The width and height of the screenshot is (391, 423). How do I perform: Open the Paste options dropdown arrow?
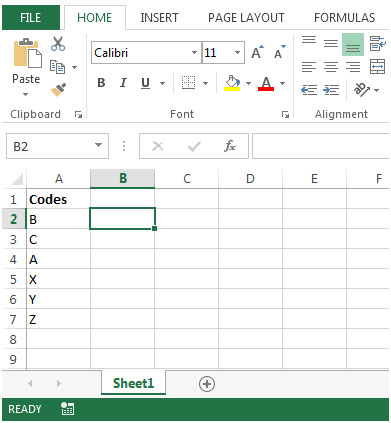26,94
